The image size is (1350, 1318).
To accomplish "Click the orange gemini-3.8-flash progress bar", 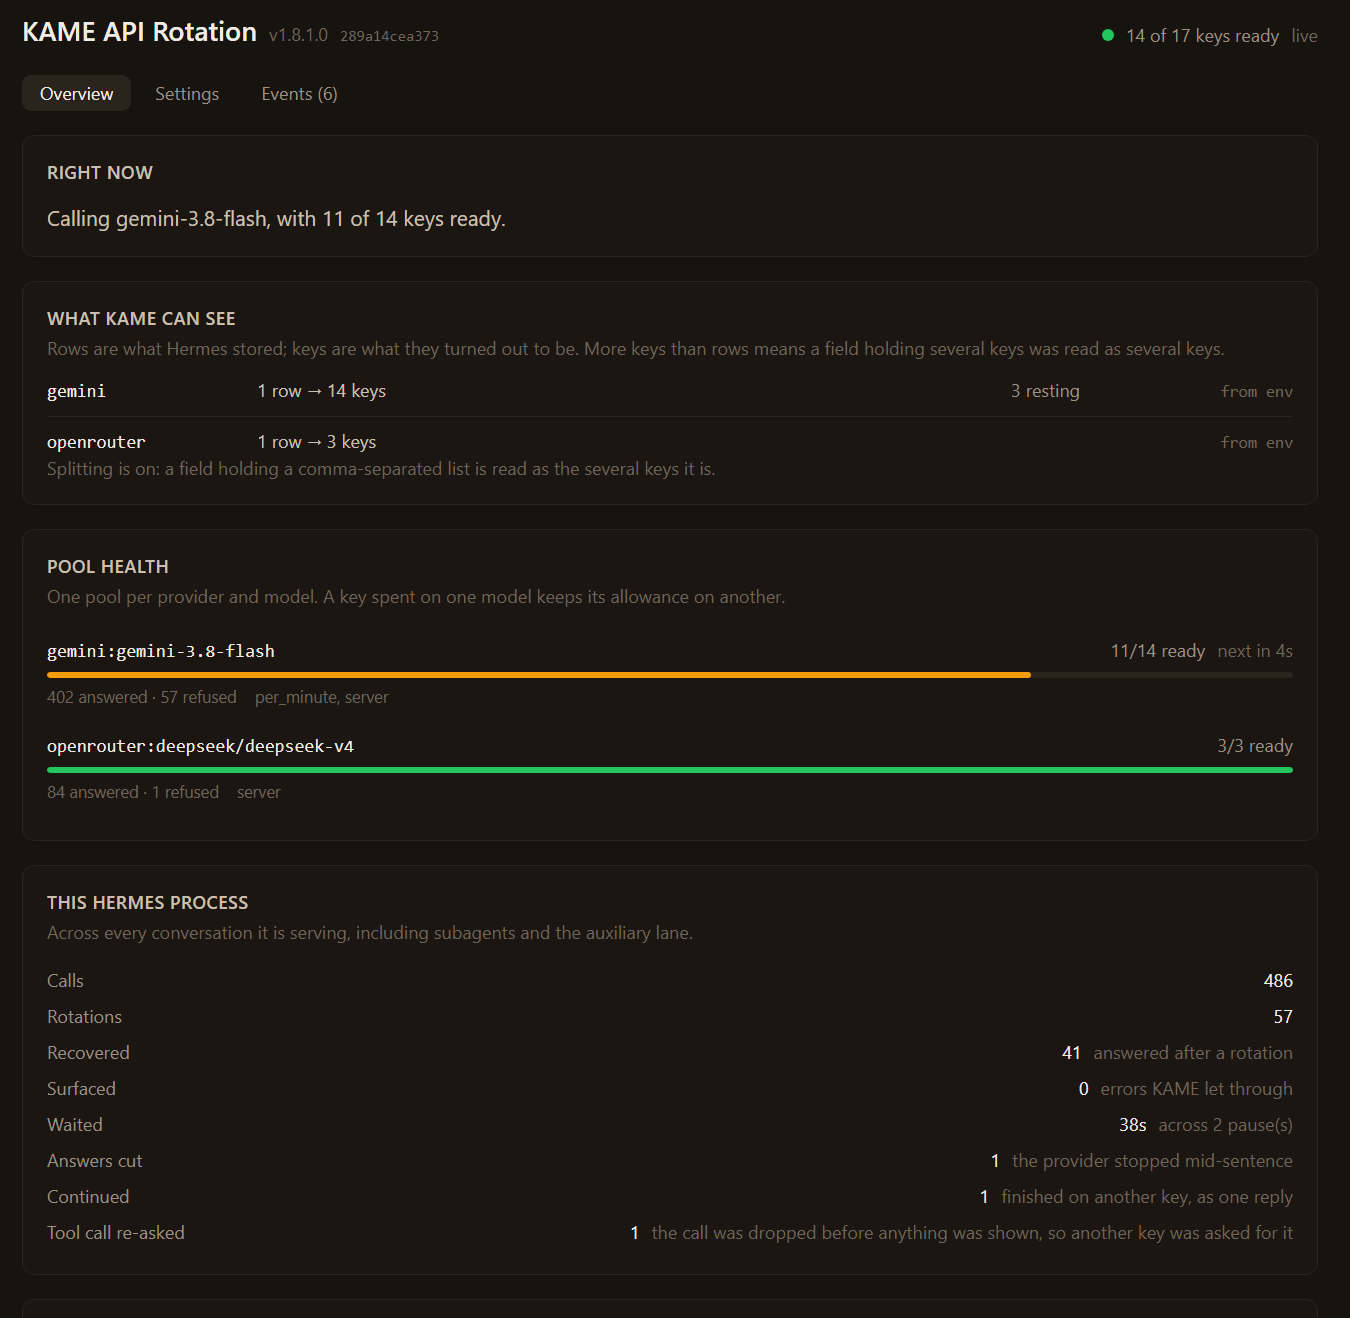I will click(x=670, y=675).
